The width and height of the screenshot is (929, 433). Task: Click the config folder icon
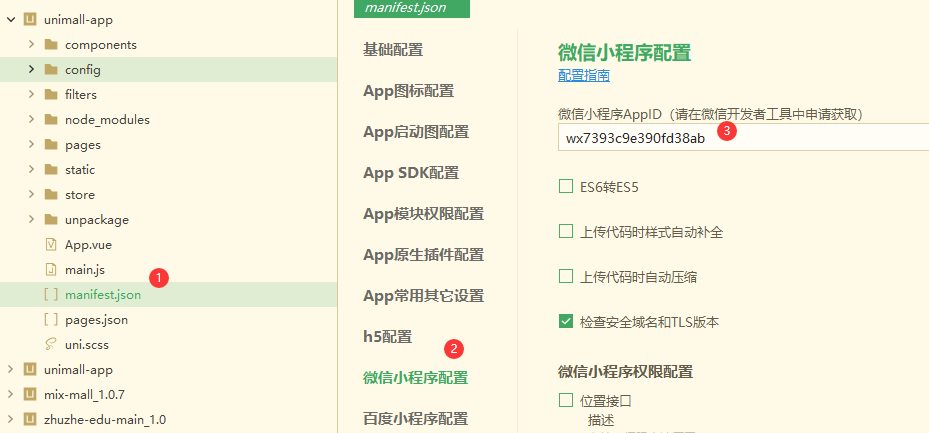[x=51, y=69]
